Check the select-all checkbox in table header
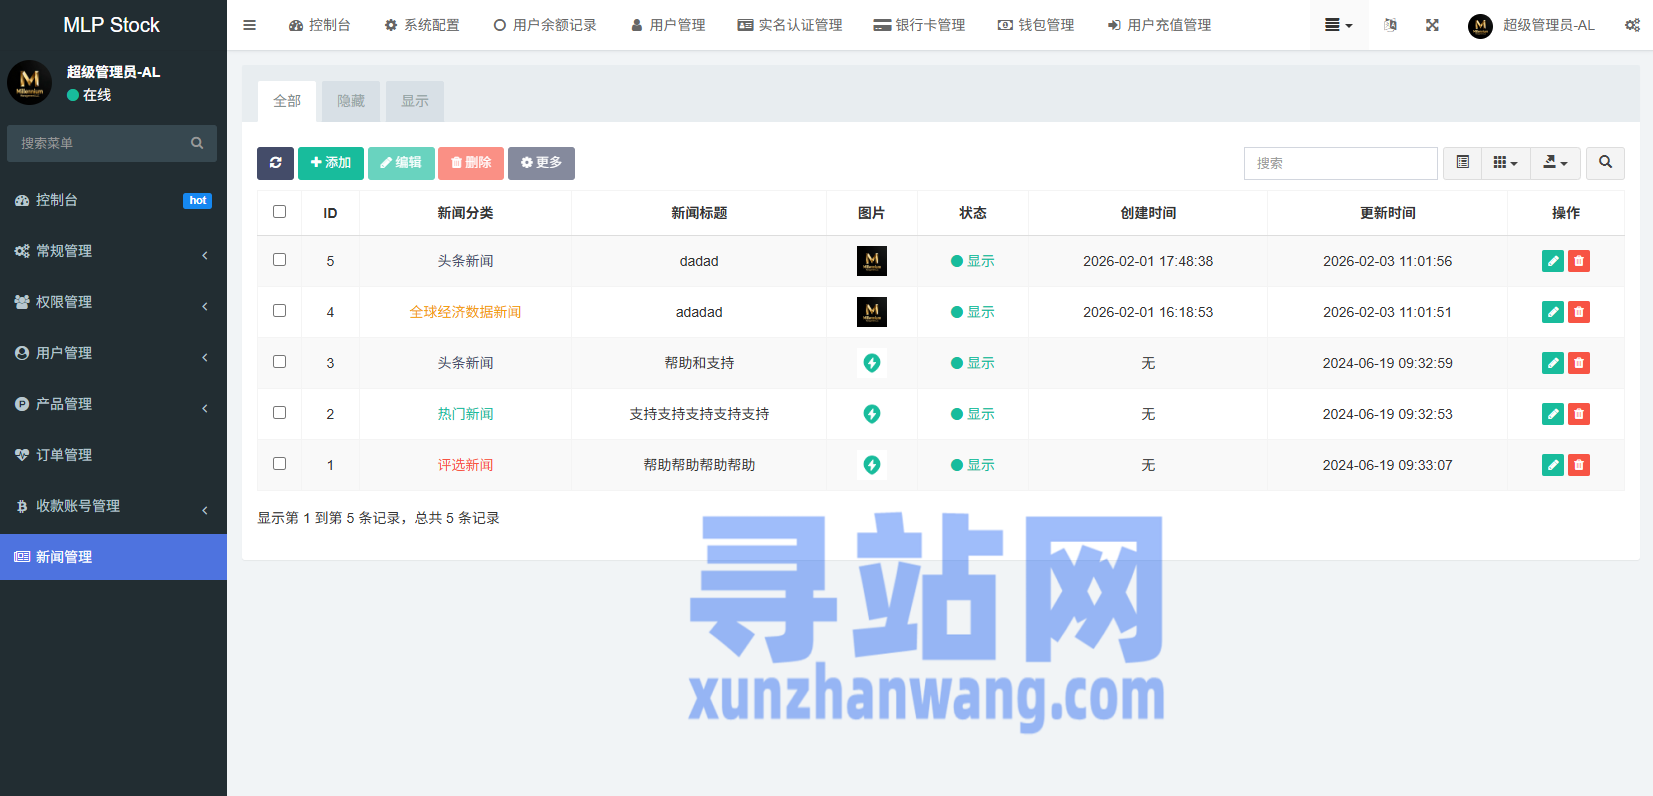 (x=280, y=212)
